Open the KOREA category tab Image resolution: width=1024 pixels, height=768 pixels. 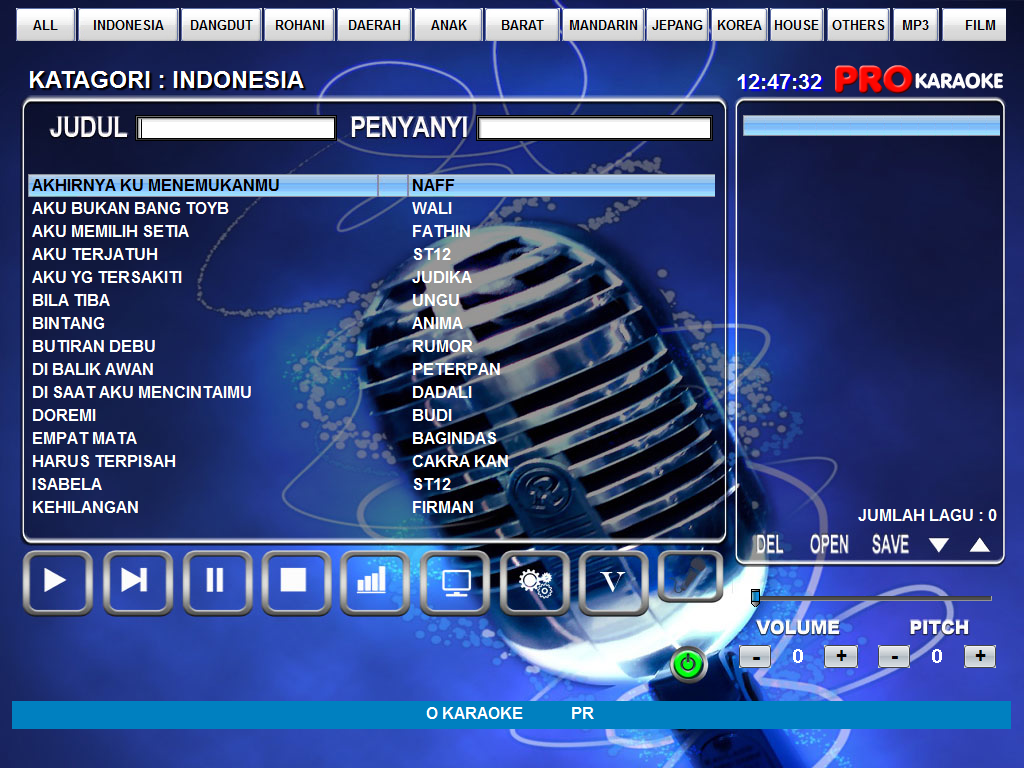(739, 25)
